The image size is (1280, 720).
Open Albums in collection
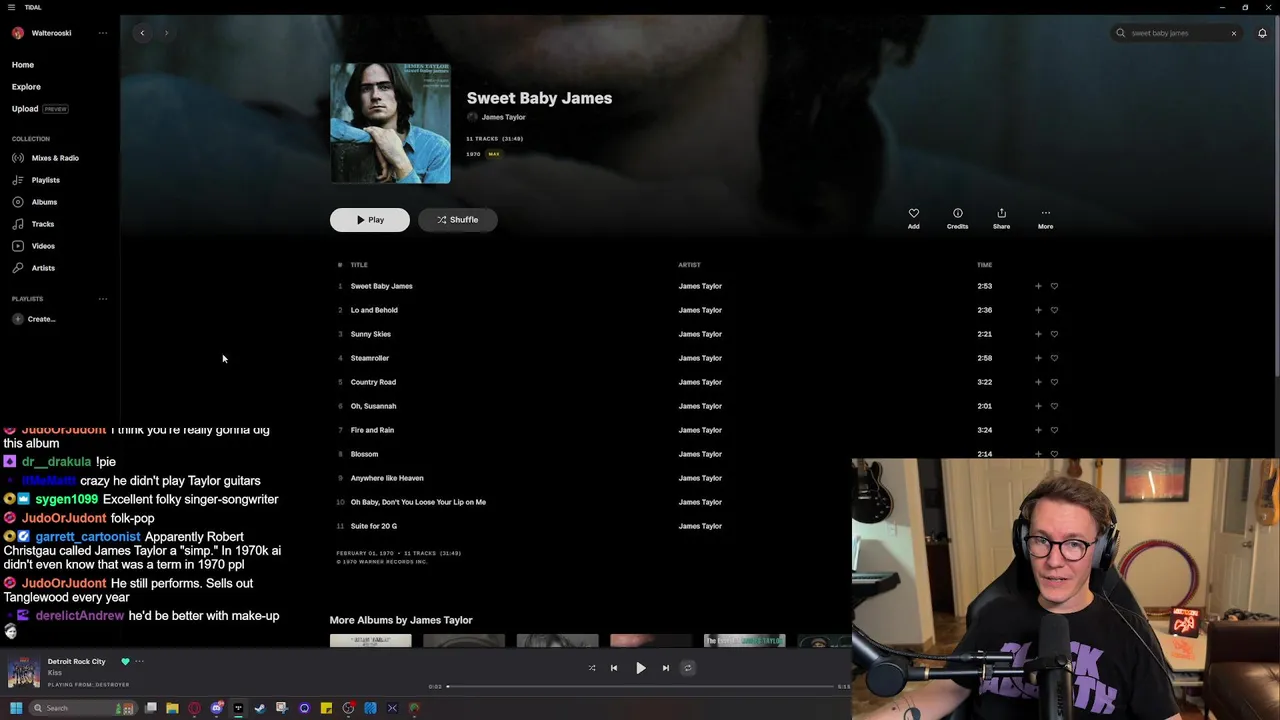point(35,202)
